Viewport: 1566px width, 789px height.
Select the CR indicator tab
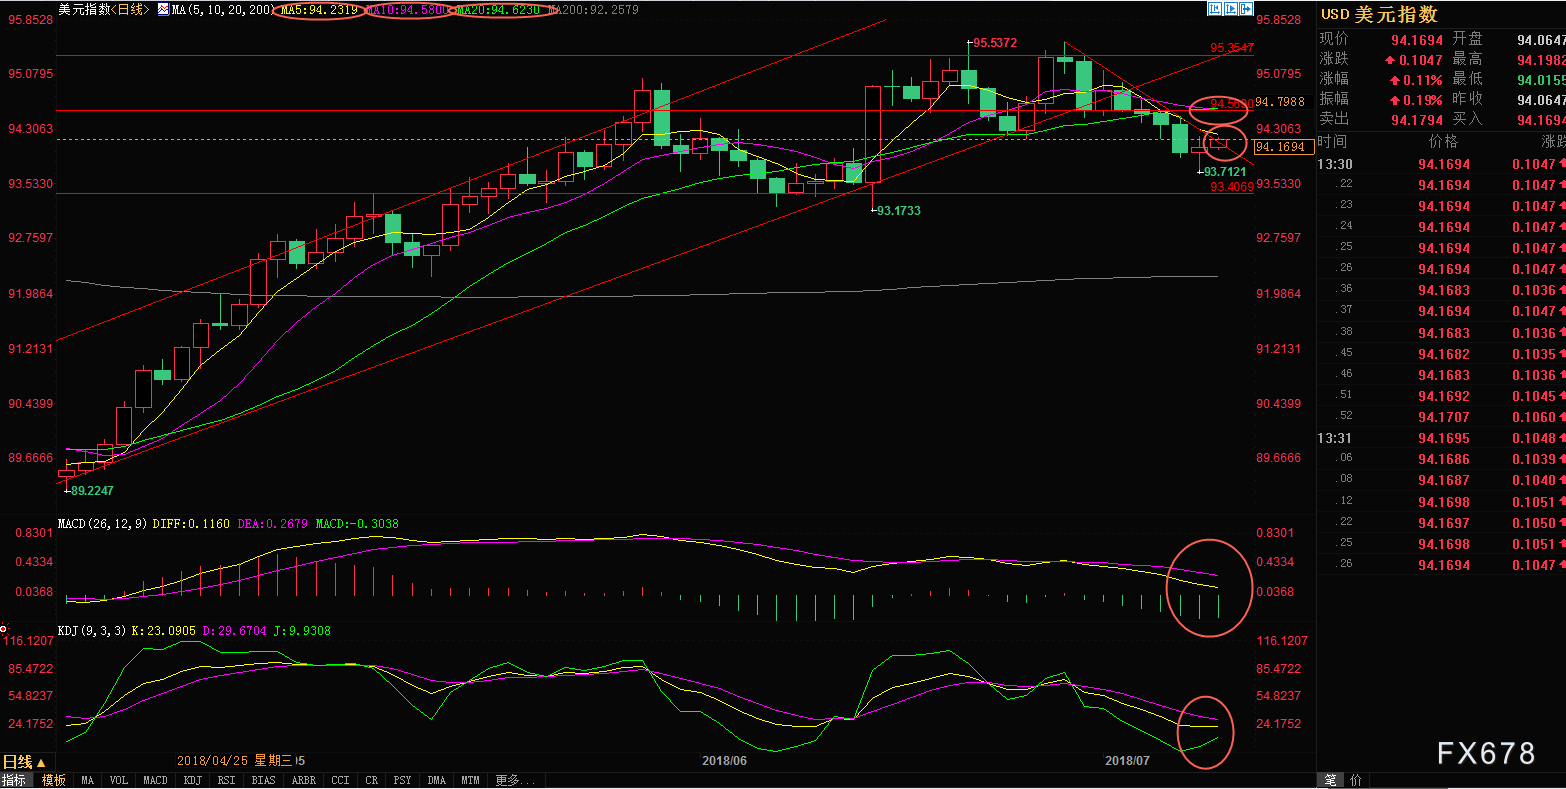tap(372, 780)
